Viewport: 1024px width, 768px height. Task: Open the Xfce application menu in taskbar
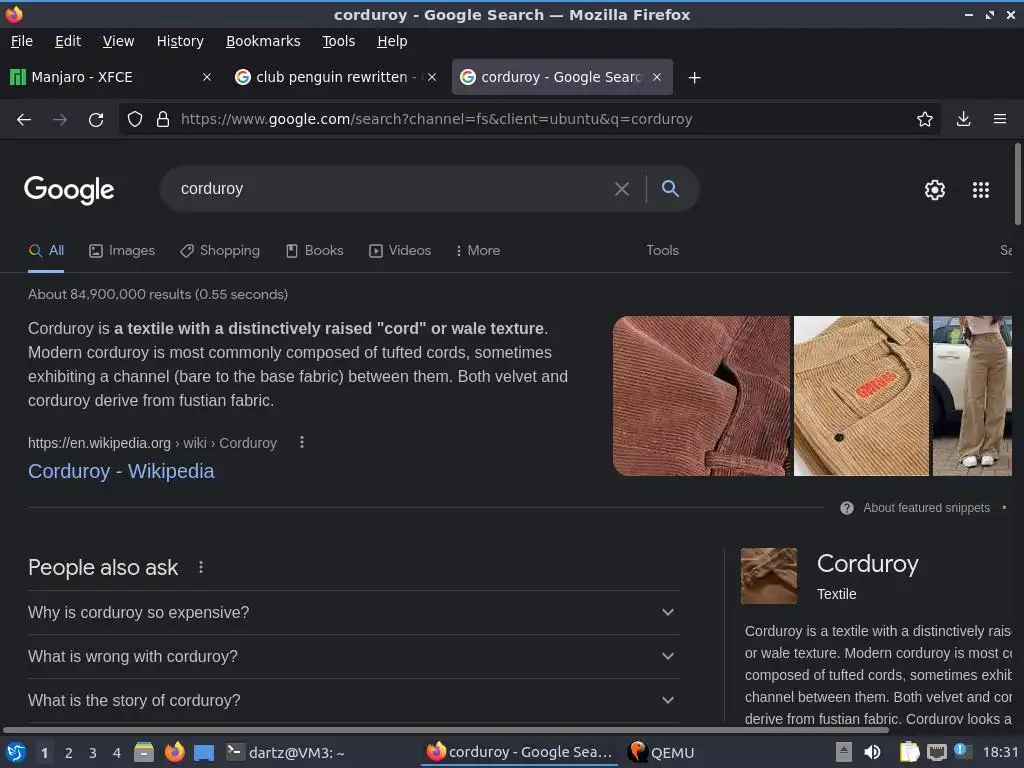point(15,752)
